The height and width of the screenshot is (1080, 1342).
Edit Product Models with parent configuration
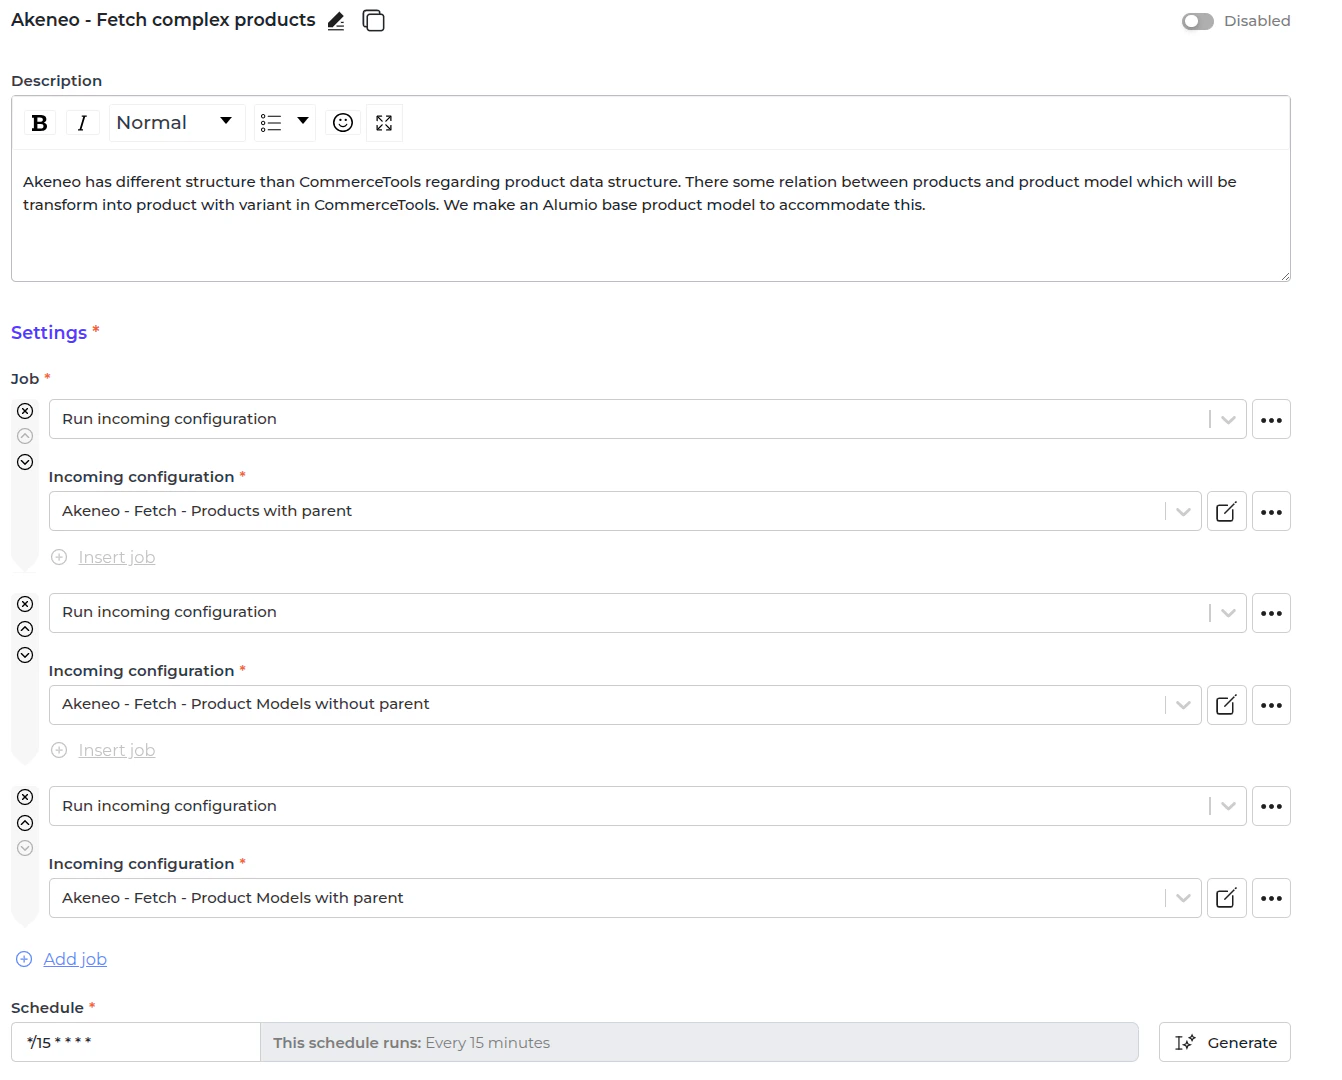click(x=1226, y=898)
